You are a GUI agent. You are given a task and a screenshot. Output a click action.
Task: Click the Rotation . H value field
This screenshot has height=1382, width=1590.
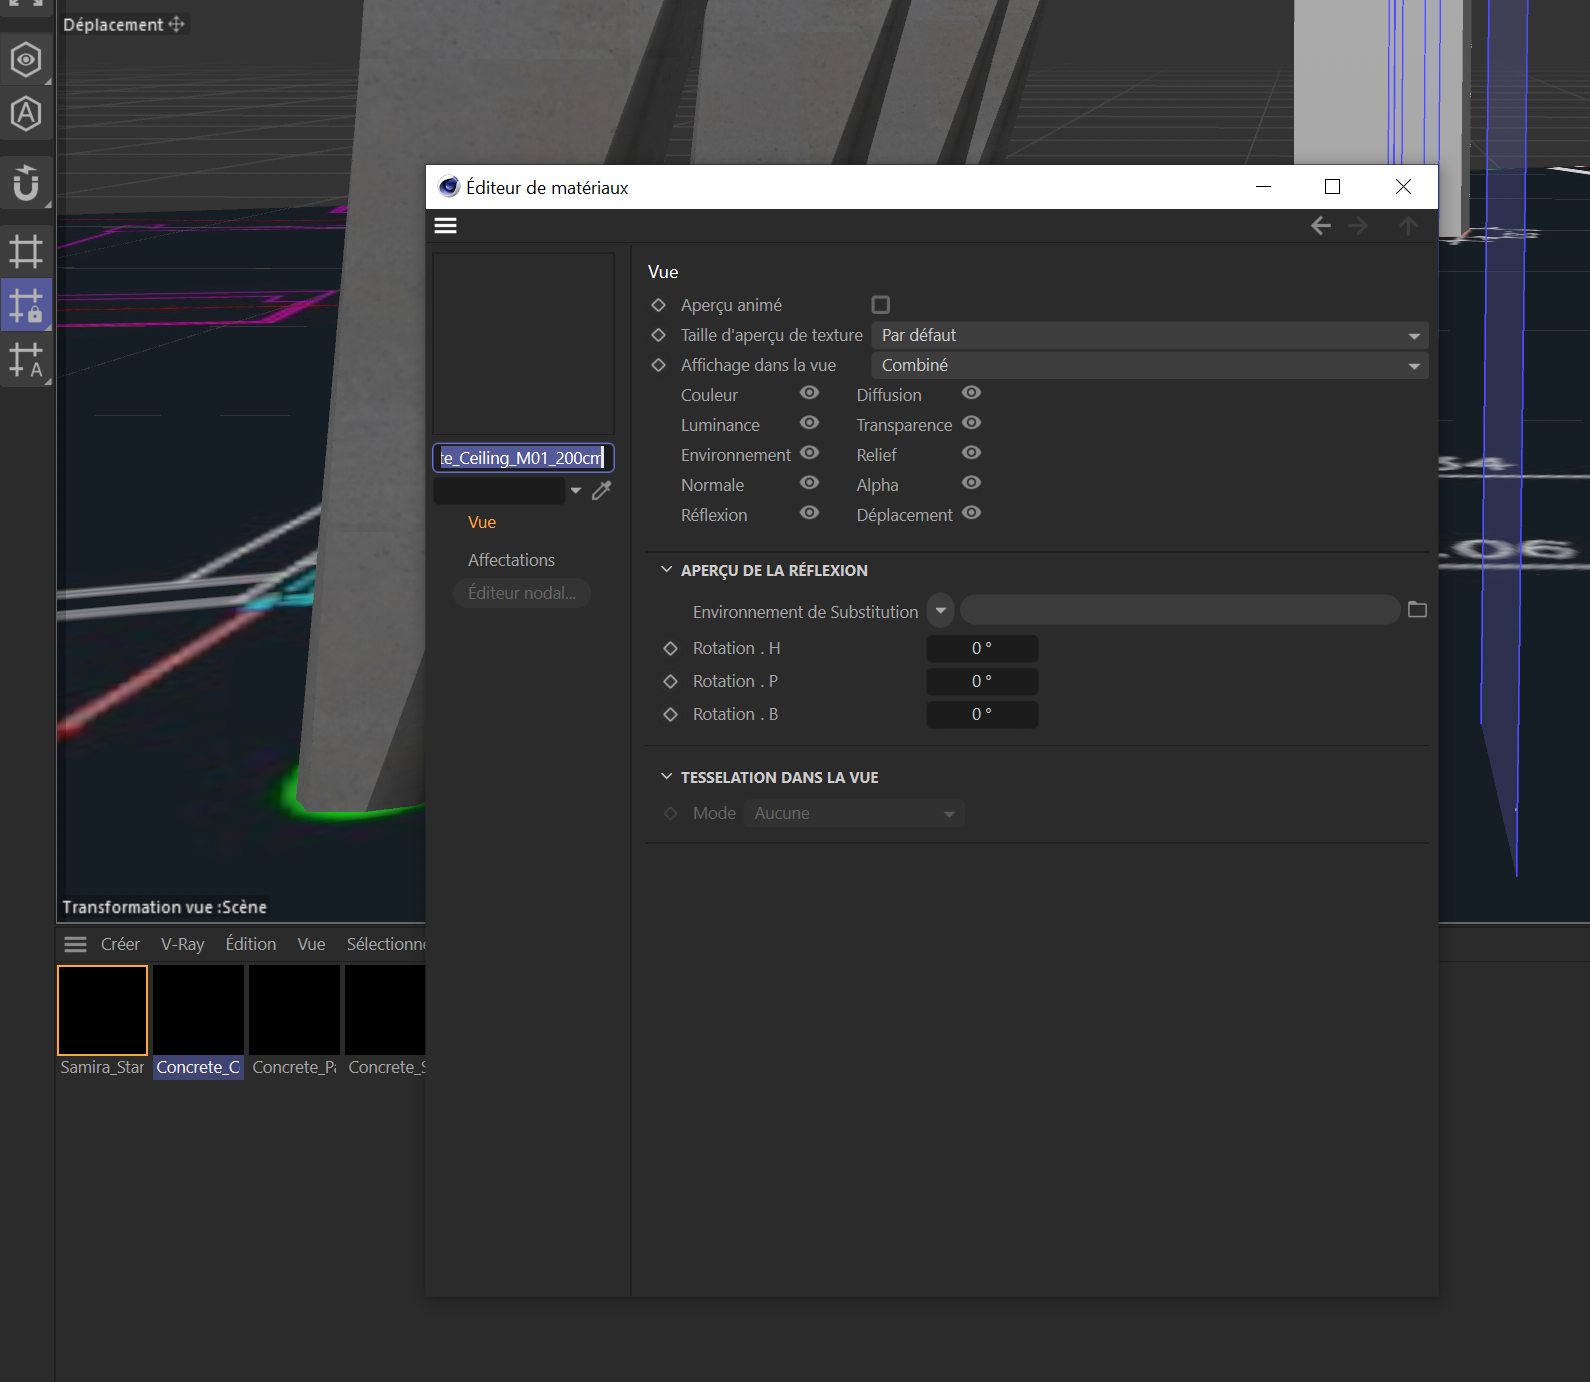pos(982,648)
